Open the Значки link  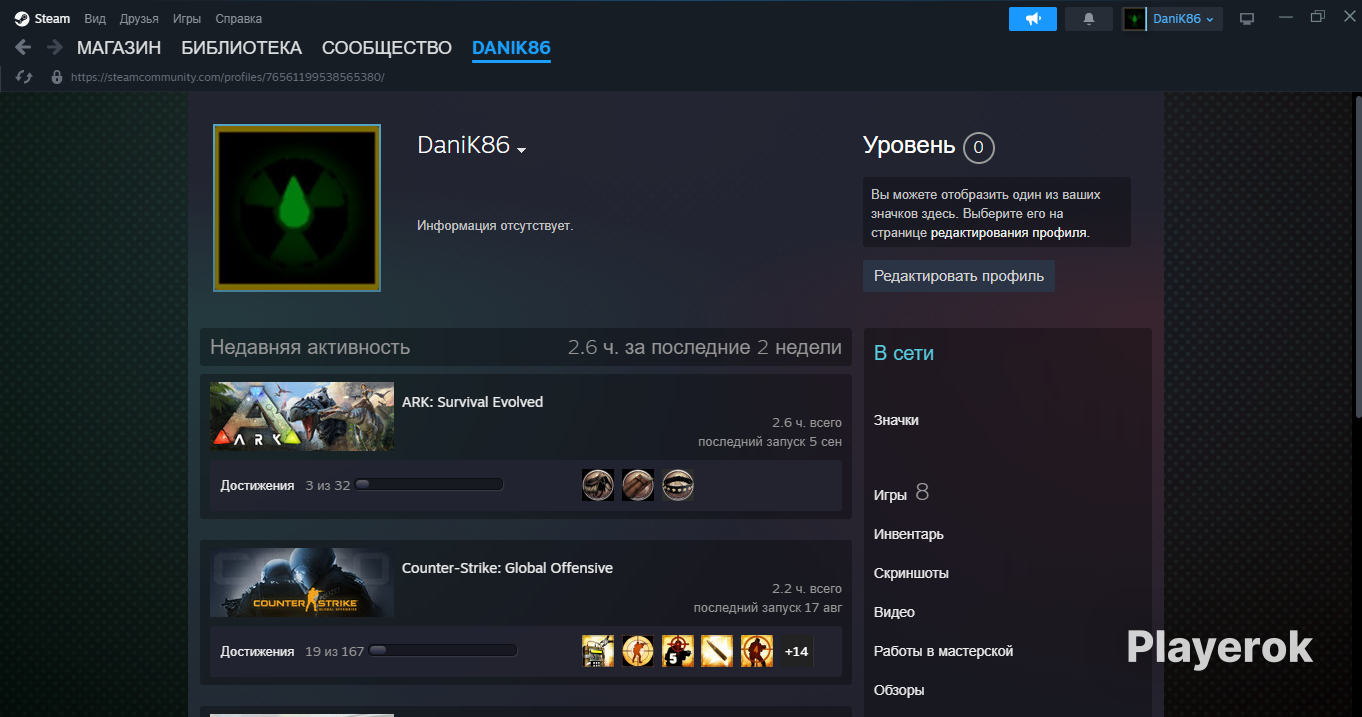tap(896, 420)
